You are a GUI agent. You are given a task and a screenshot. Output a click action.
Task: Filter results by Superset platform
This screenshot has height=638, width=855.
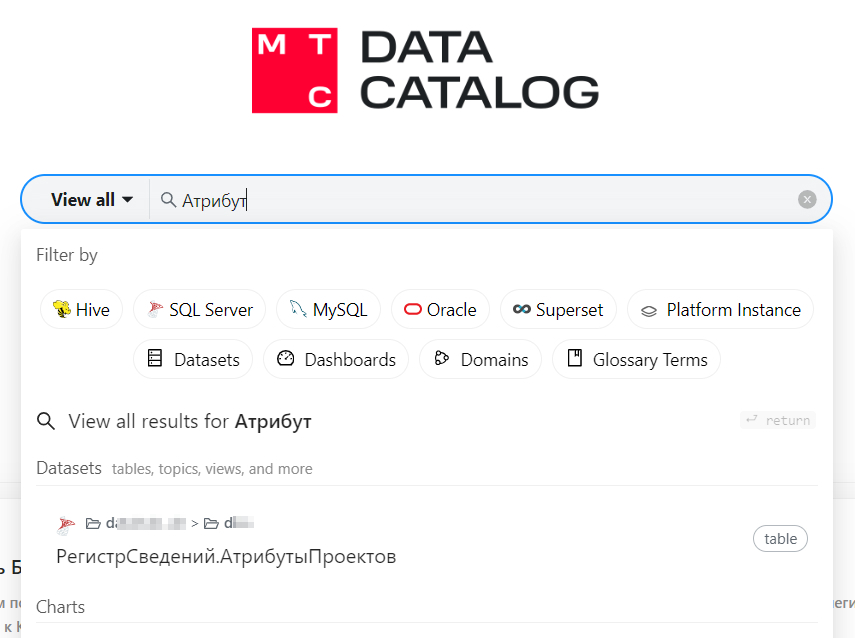pyautogui.click(x=558, y=310)
